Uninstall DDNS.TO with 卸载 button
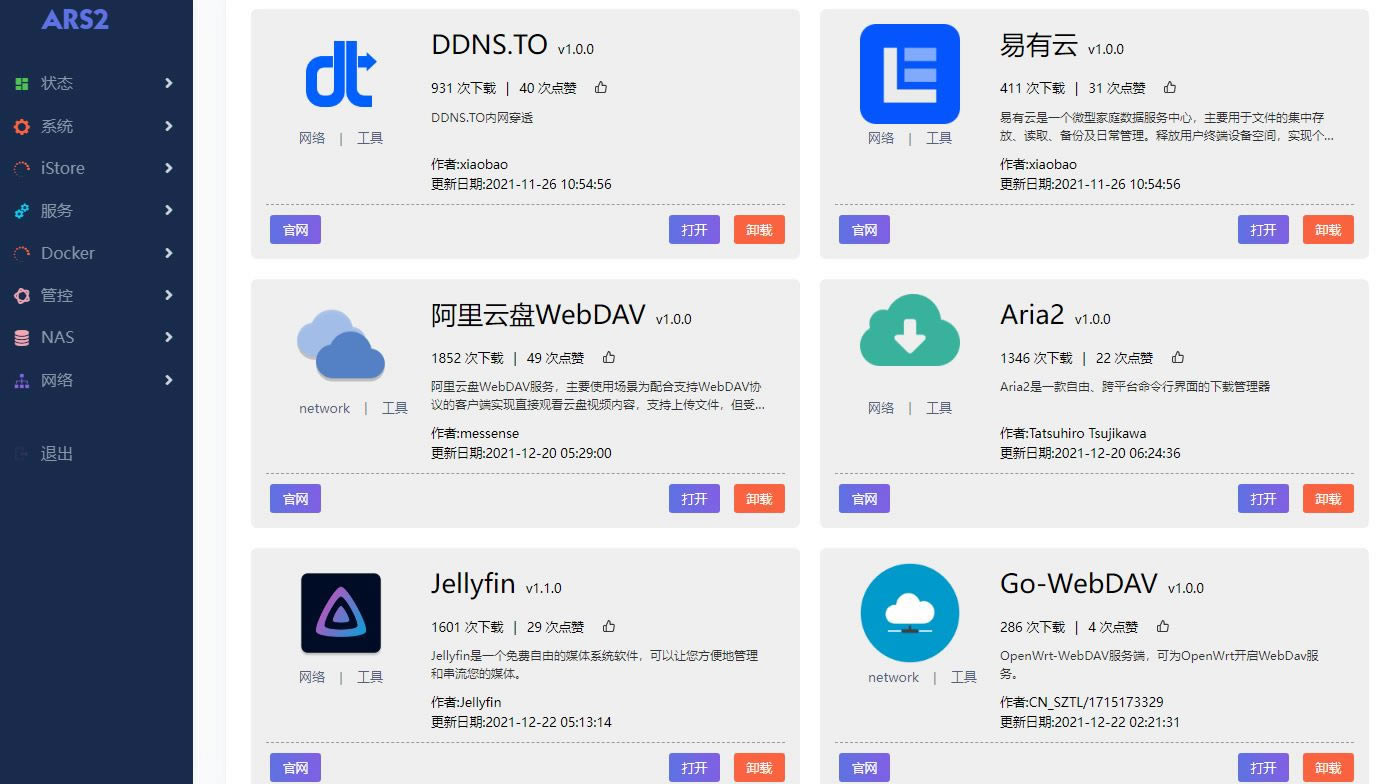Image resolution: width=1386 pixels, height=784 pixels. (x=759, y=230)
